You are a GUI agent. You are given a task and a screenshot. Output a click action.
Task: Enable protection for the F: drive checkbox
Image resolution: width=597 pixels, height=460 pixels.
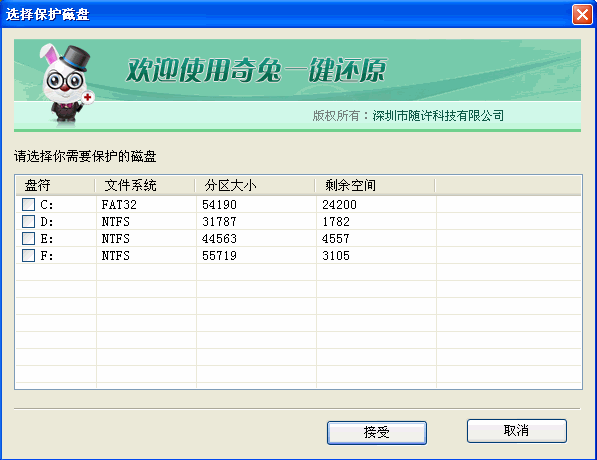pyautogui.click(x=29, y=255)
